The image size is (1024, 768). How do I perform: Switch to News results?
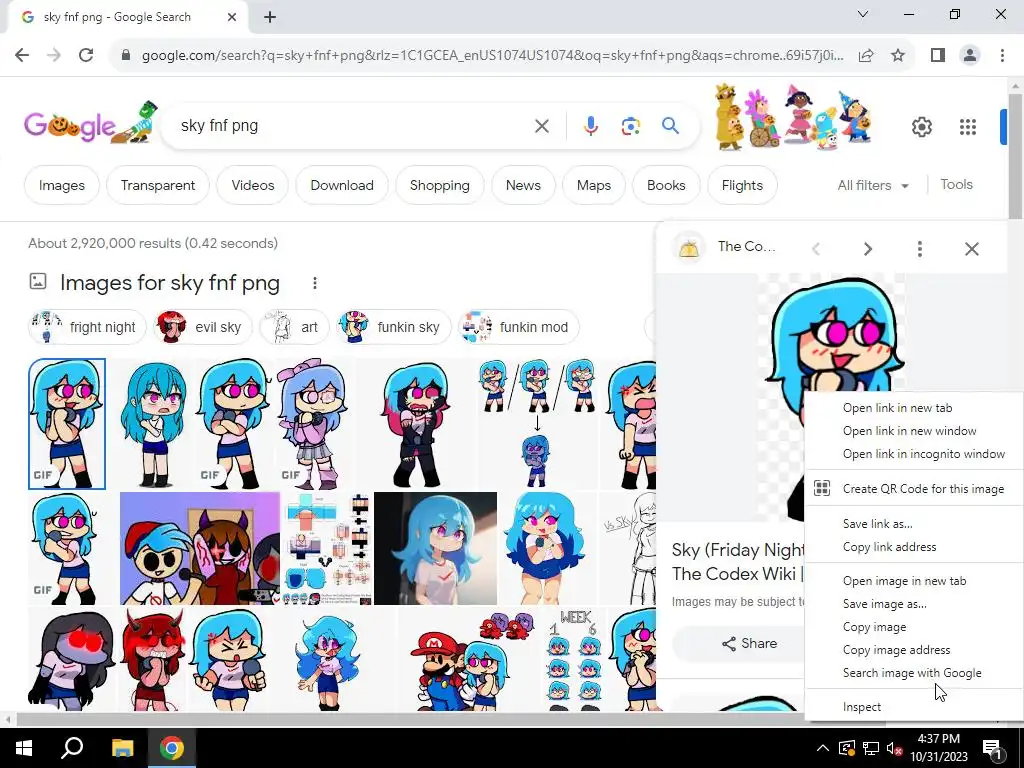(x=523, y=185)
